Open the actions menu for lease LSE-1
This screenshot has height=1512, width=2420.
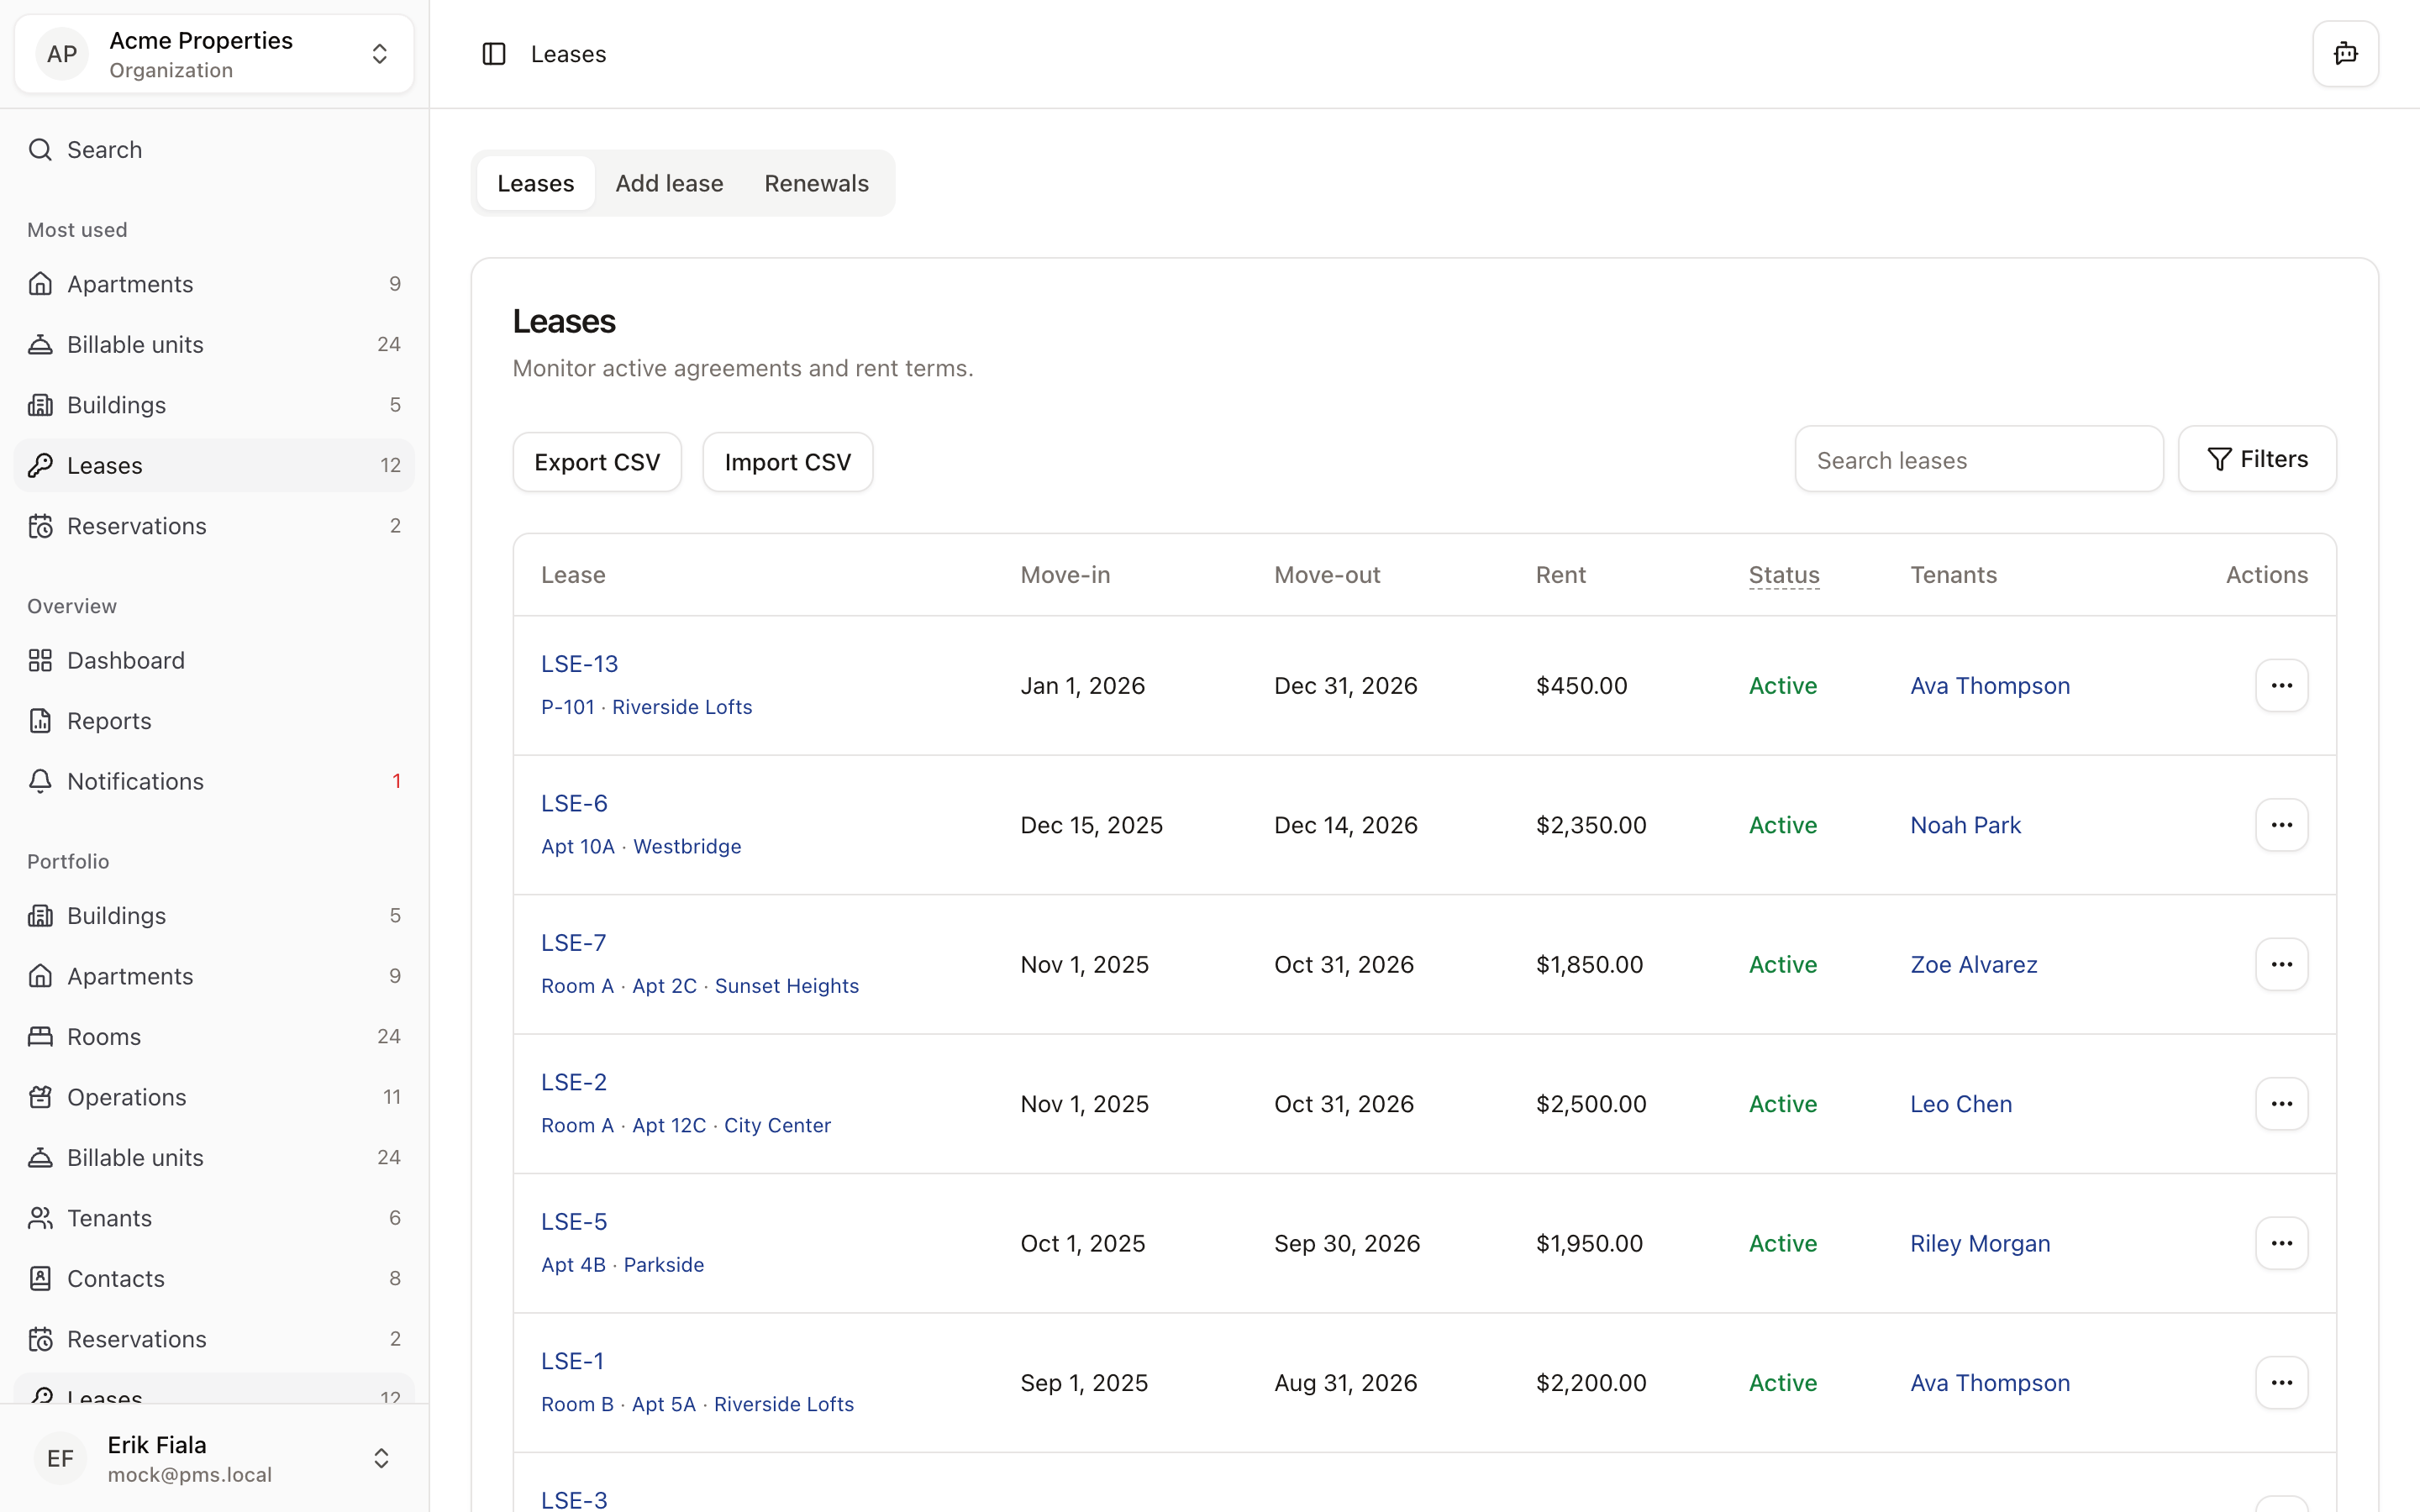(x=2281, y=1382)
